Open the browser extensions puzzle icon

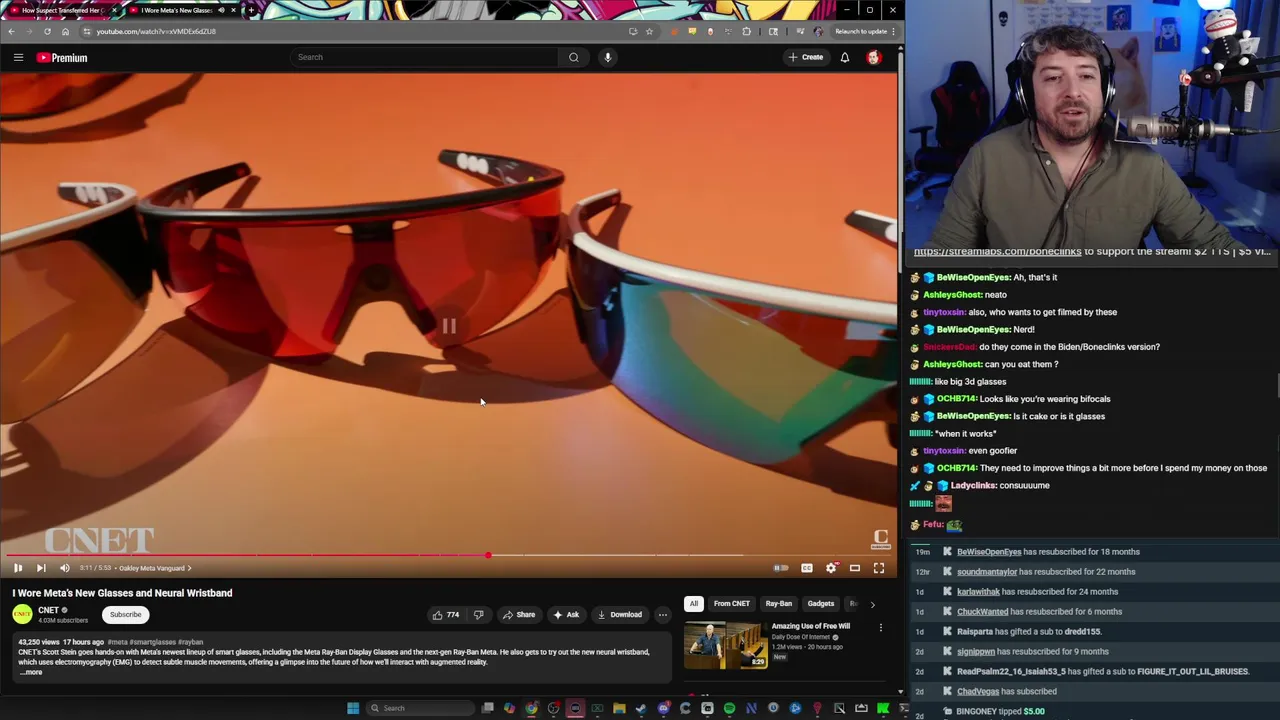[x=746, y=31]
